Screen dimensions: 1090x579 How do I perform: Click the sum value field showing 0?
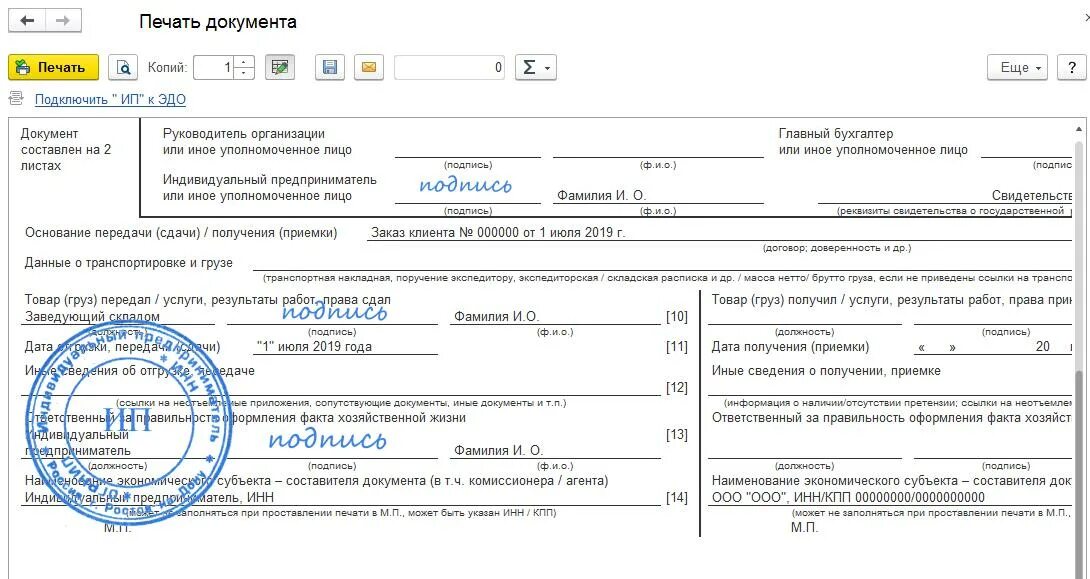tap(450, 67)
